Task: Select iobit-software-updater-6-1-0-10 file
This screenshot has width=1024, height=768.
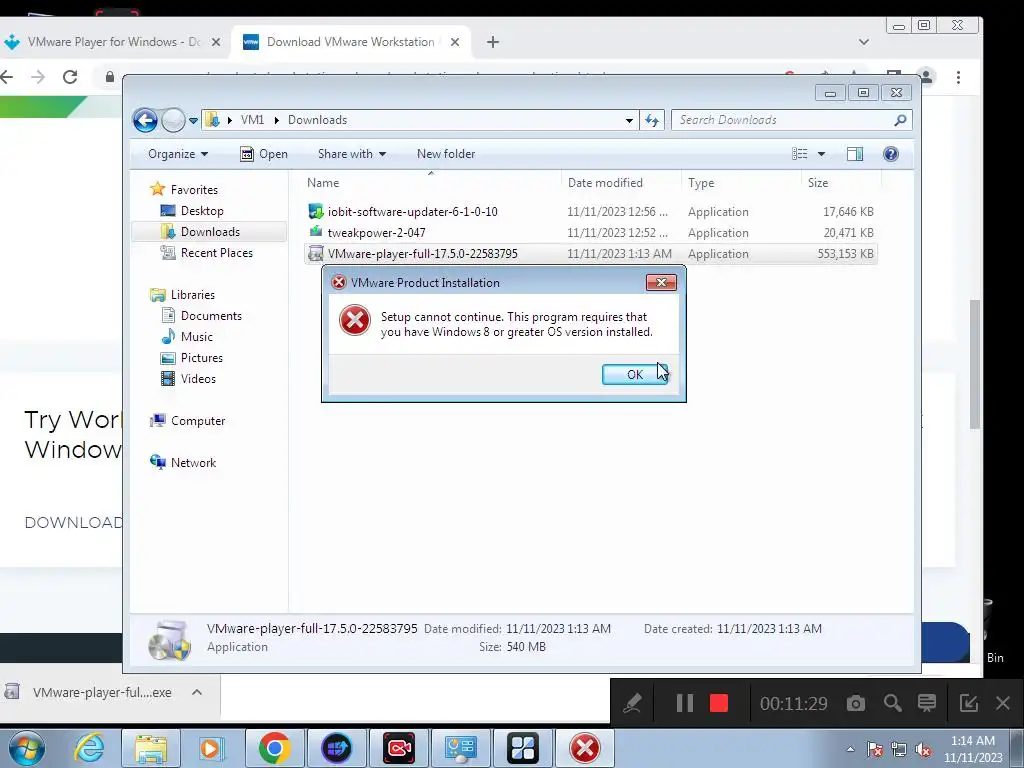Action: point(590,212)
